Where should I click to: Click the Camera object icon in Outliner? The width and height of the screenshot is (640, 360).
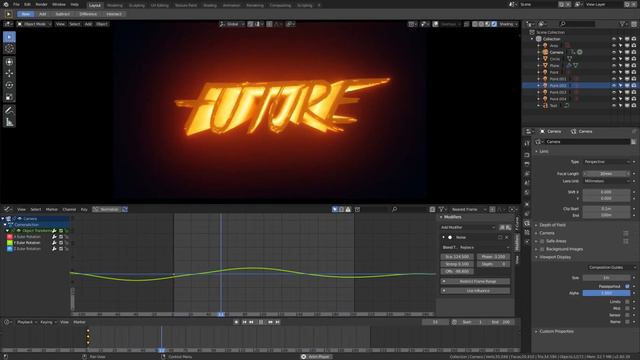[545, 52]
